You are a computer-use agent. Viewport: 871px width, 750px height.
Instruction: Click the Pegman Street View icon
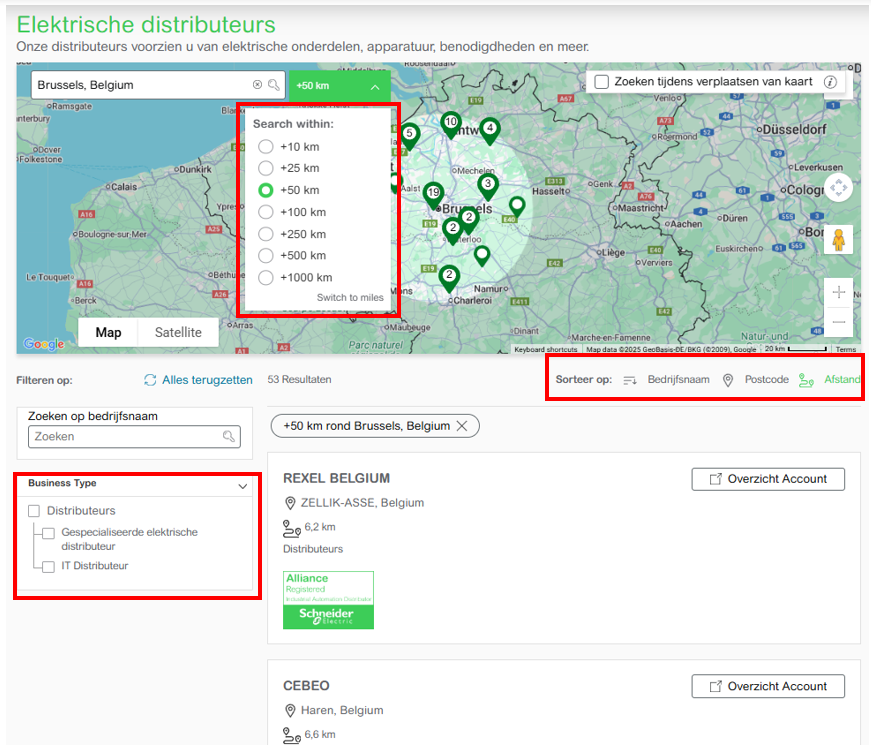838,240
